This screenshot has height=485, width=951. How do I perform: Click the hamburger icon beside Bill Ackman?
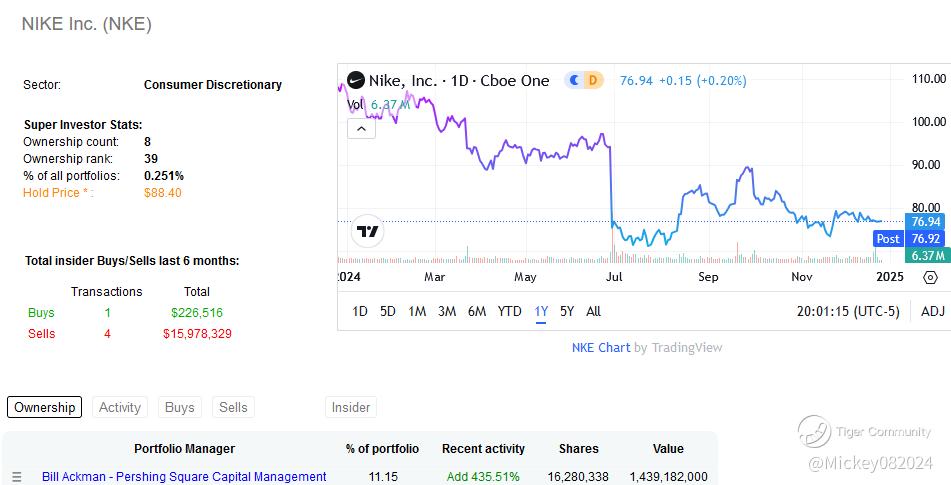pos(16,477)
